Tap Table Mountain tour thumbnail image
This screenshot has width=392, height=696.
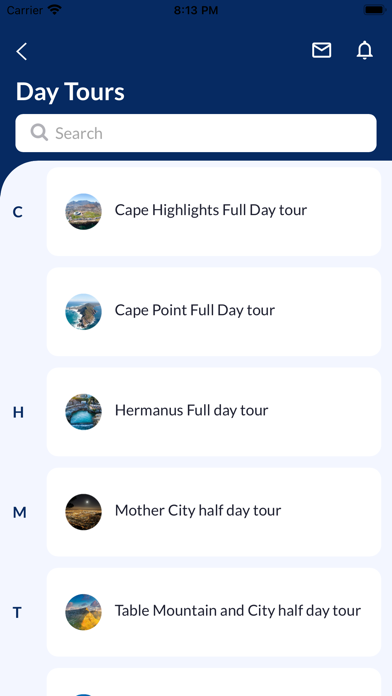point(83,612)
